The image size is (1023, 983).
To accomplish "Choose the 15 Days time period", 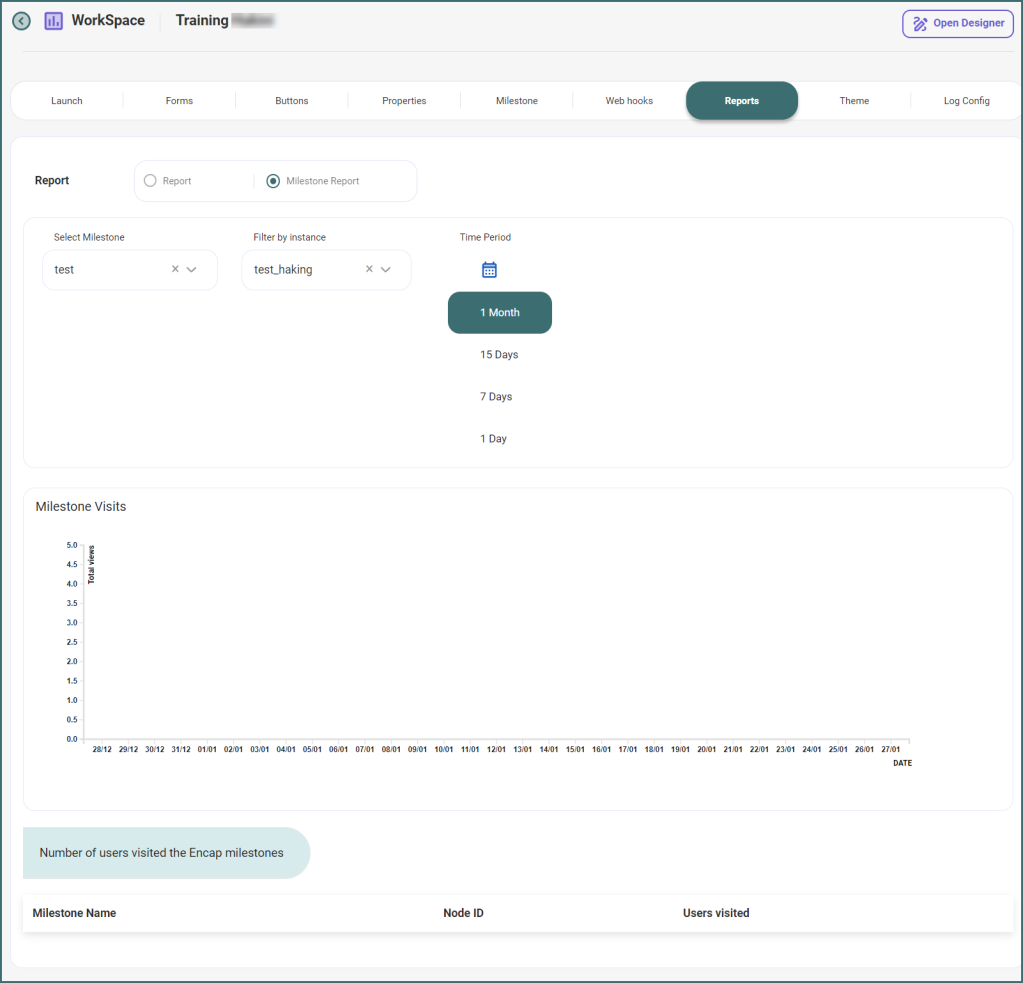I will (x=499, y=355).
